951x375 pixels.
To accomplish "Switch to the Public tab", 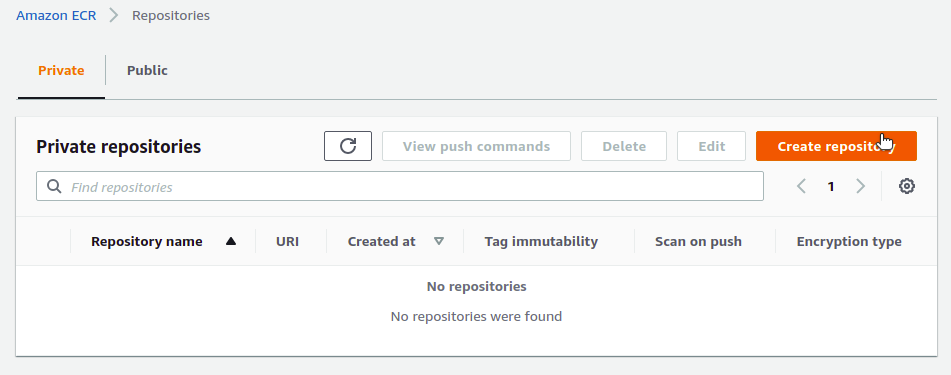I will point(147,70).
